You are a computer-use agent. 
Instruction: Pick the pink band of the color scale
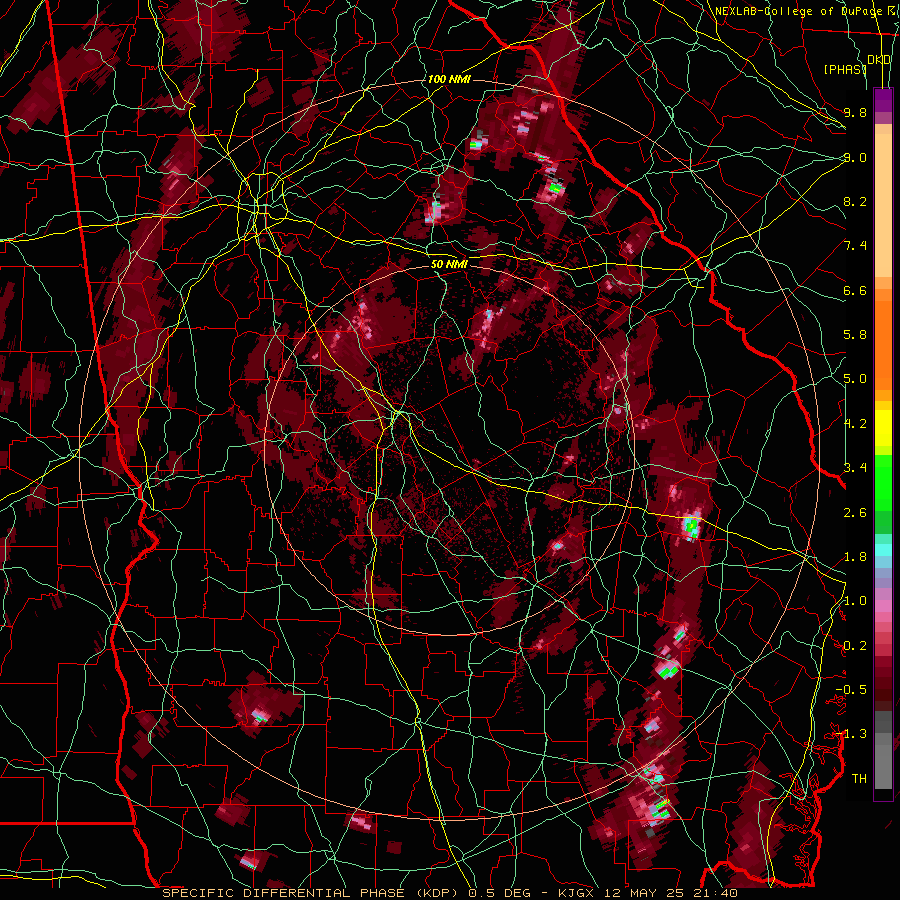tap(883, 606)
